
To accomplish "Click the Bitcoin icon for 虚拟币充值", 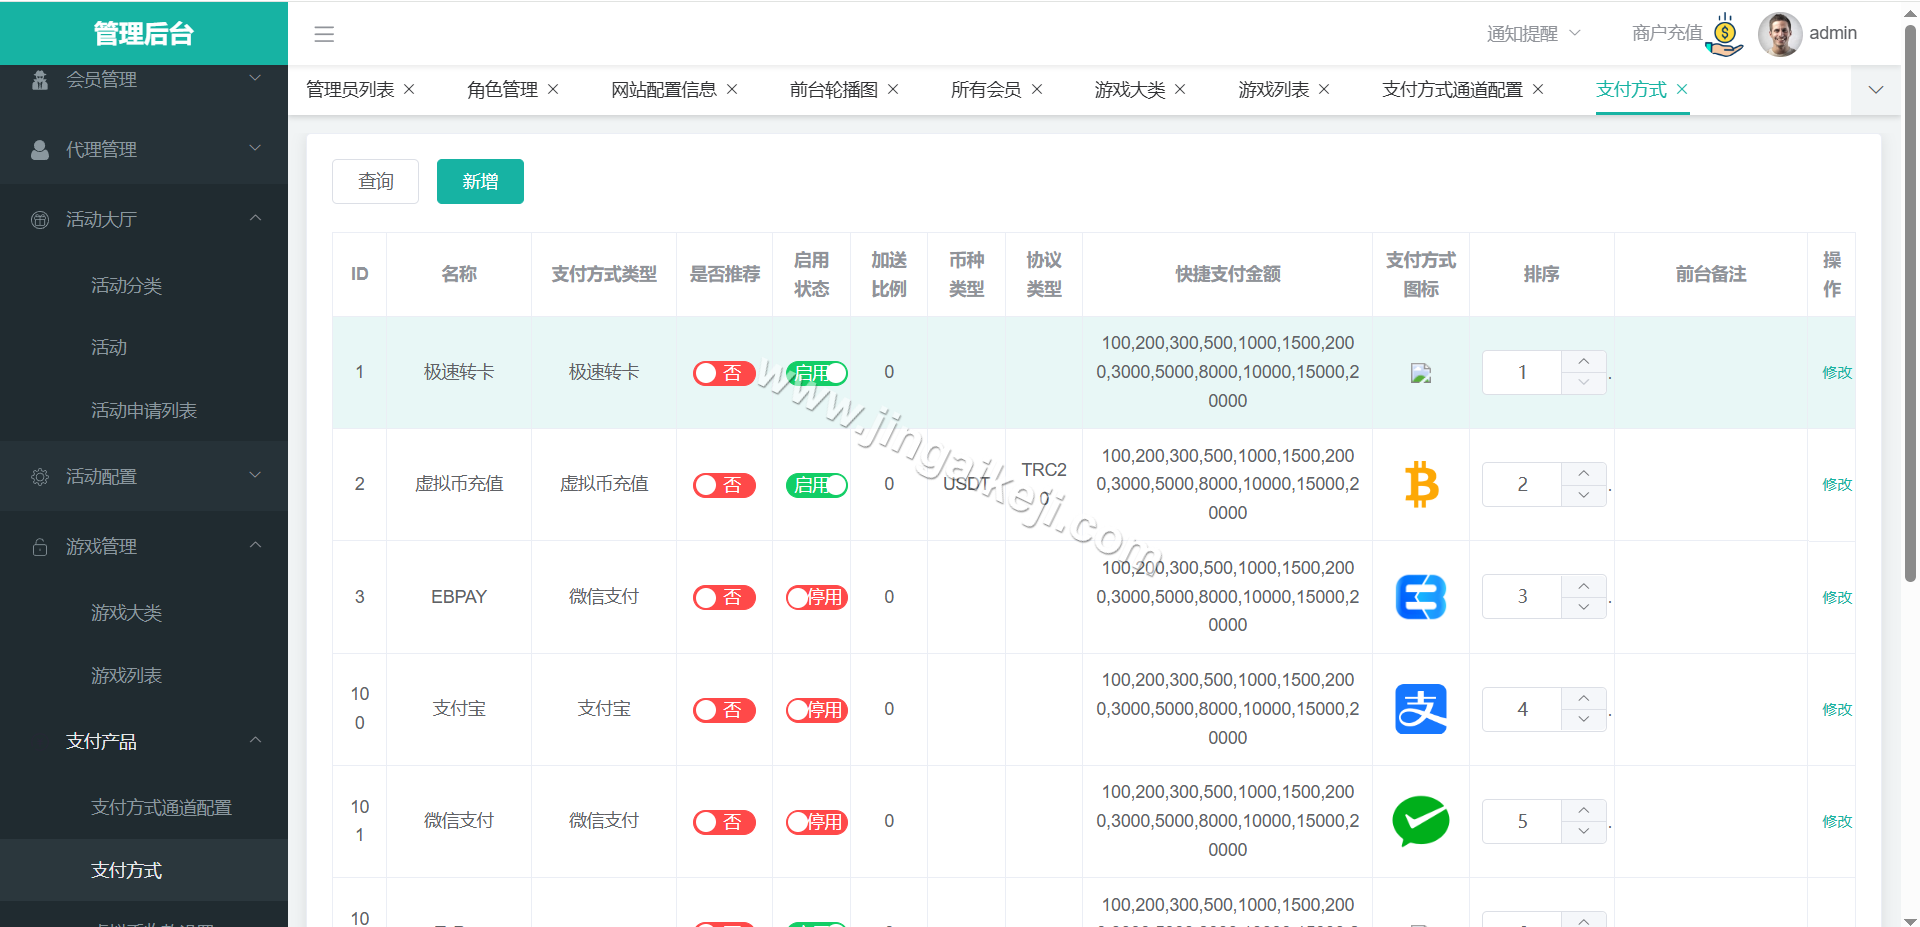I will [x=1420, y=484].
